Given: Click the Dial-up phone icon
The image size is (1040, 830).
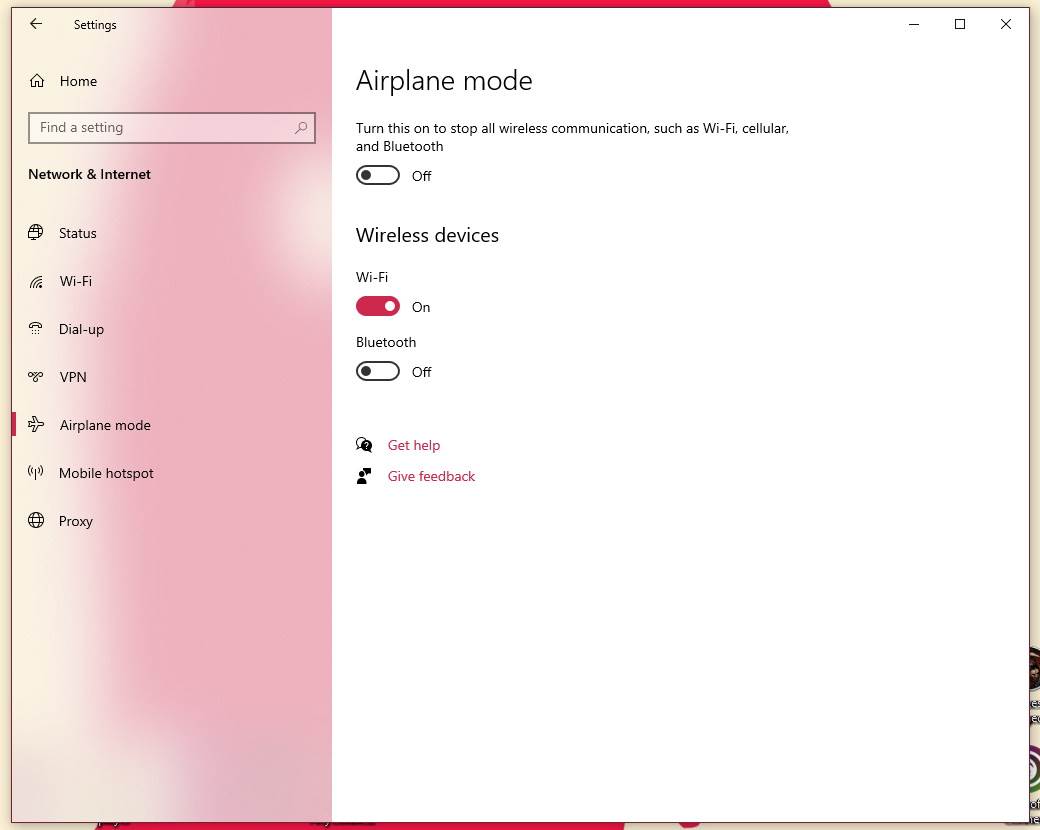Looking at the screenshot, I should [x=36, y=329].
